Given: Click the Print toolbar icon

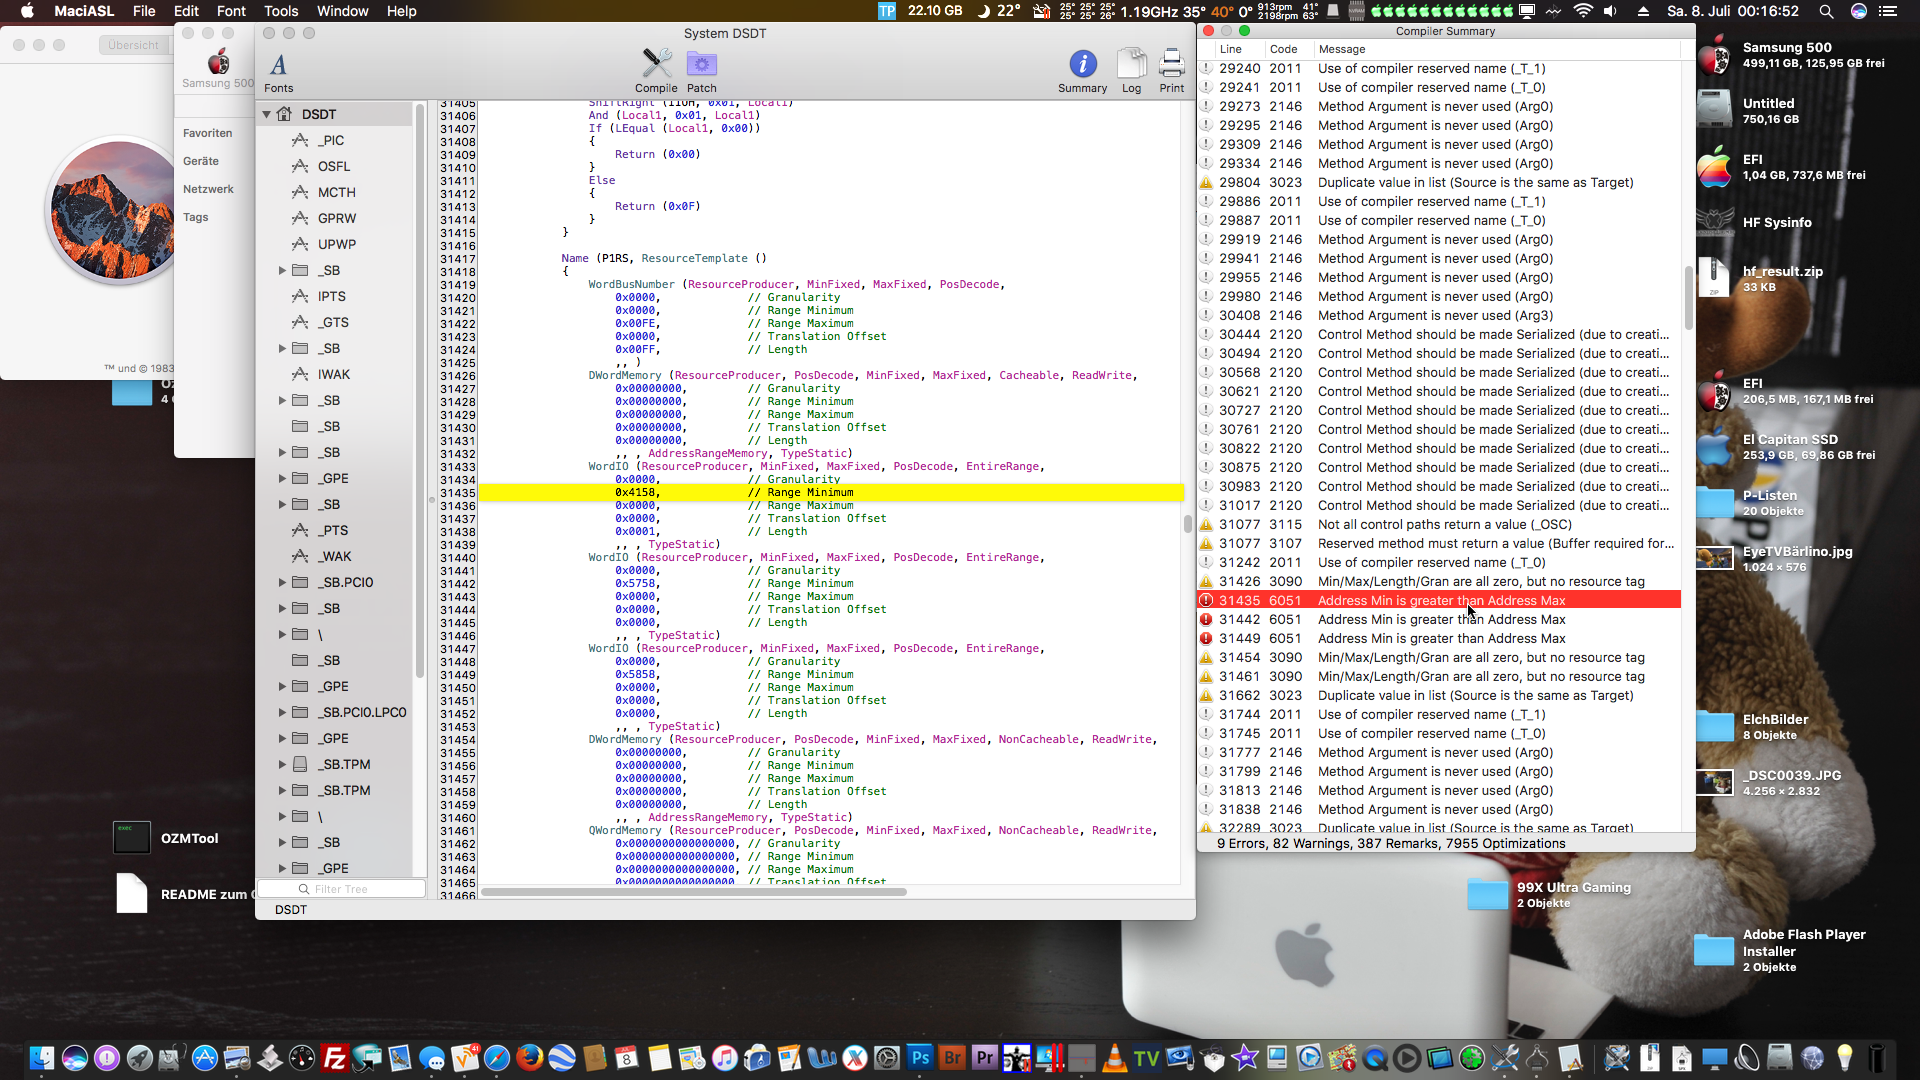Looking at the screenshot, I should (x=1171, y=66).
